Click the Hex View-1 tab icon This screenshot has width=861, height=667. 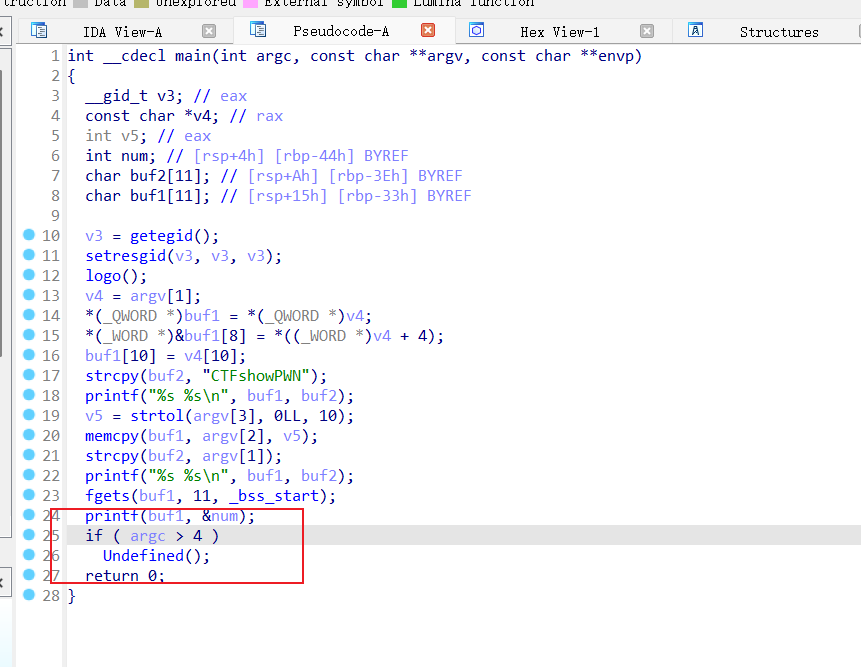pos(477,31)
